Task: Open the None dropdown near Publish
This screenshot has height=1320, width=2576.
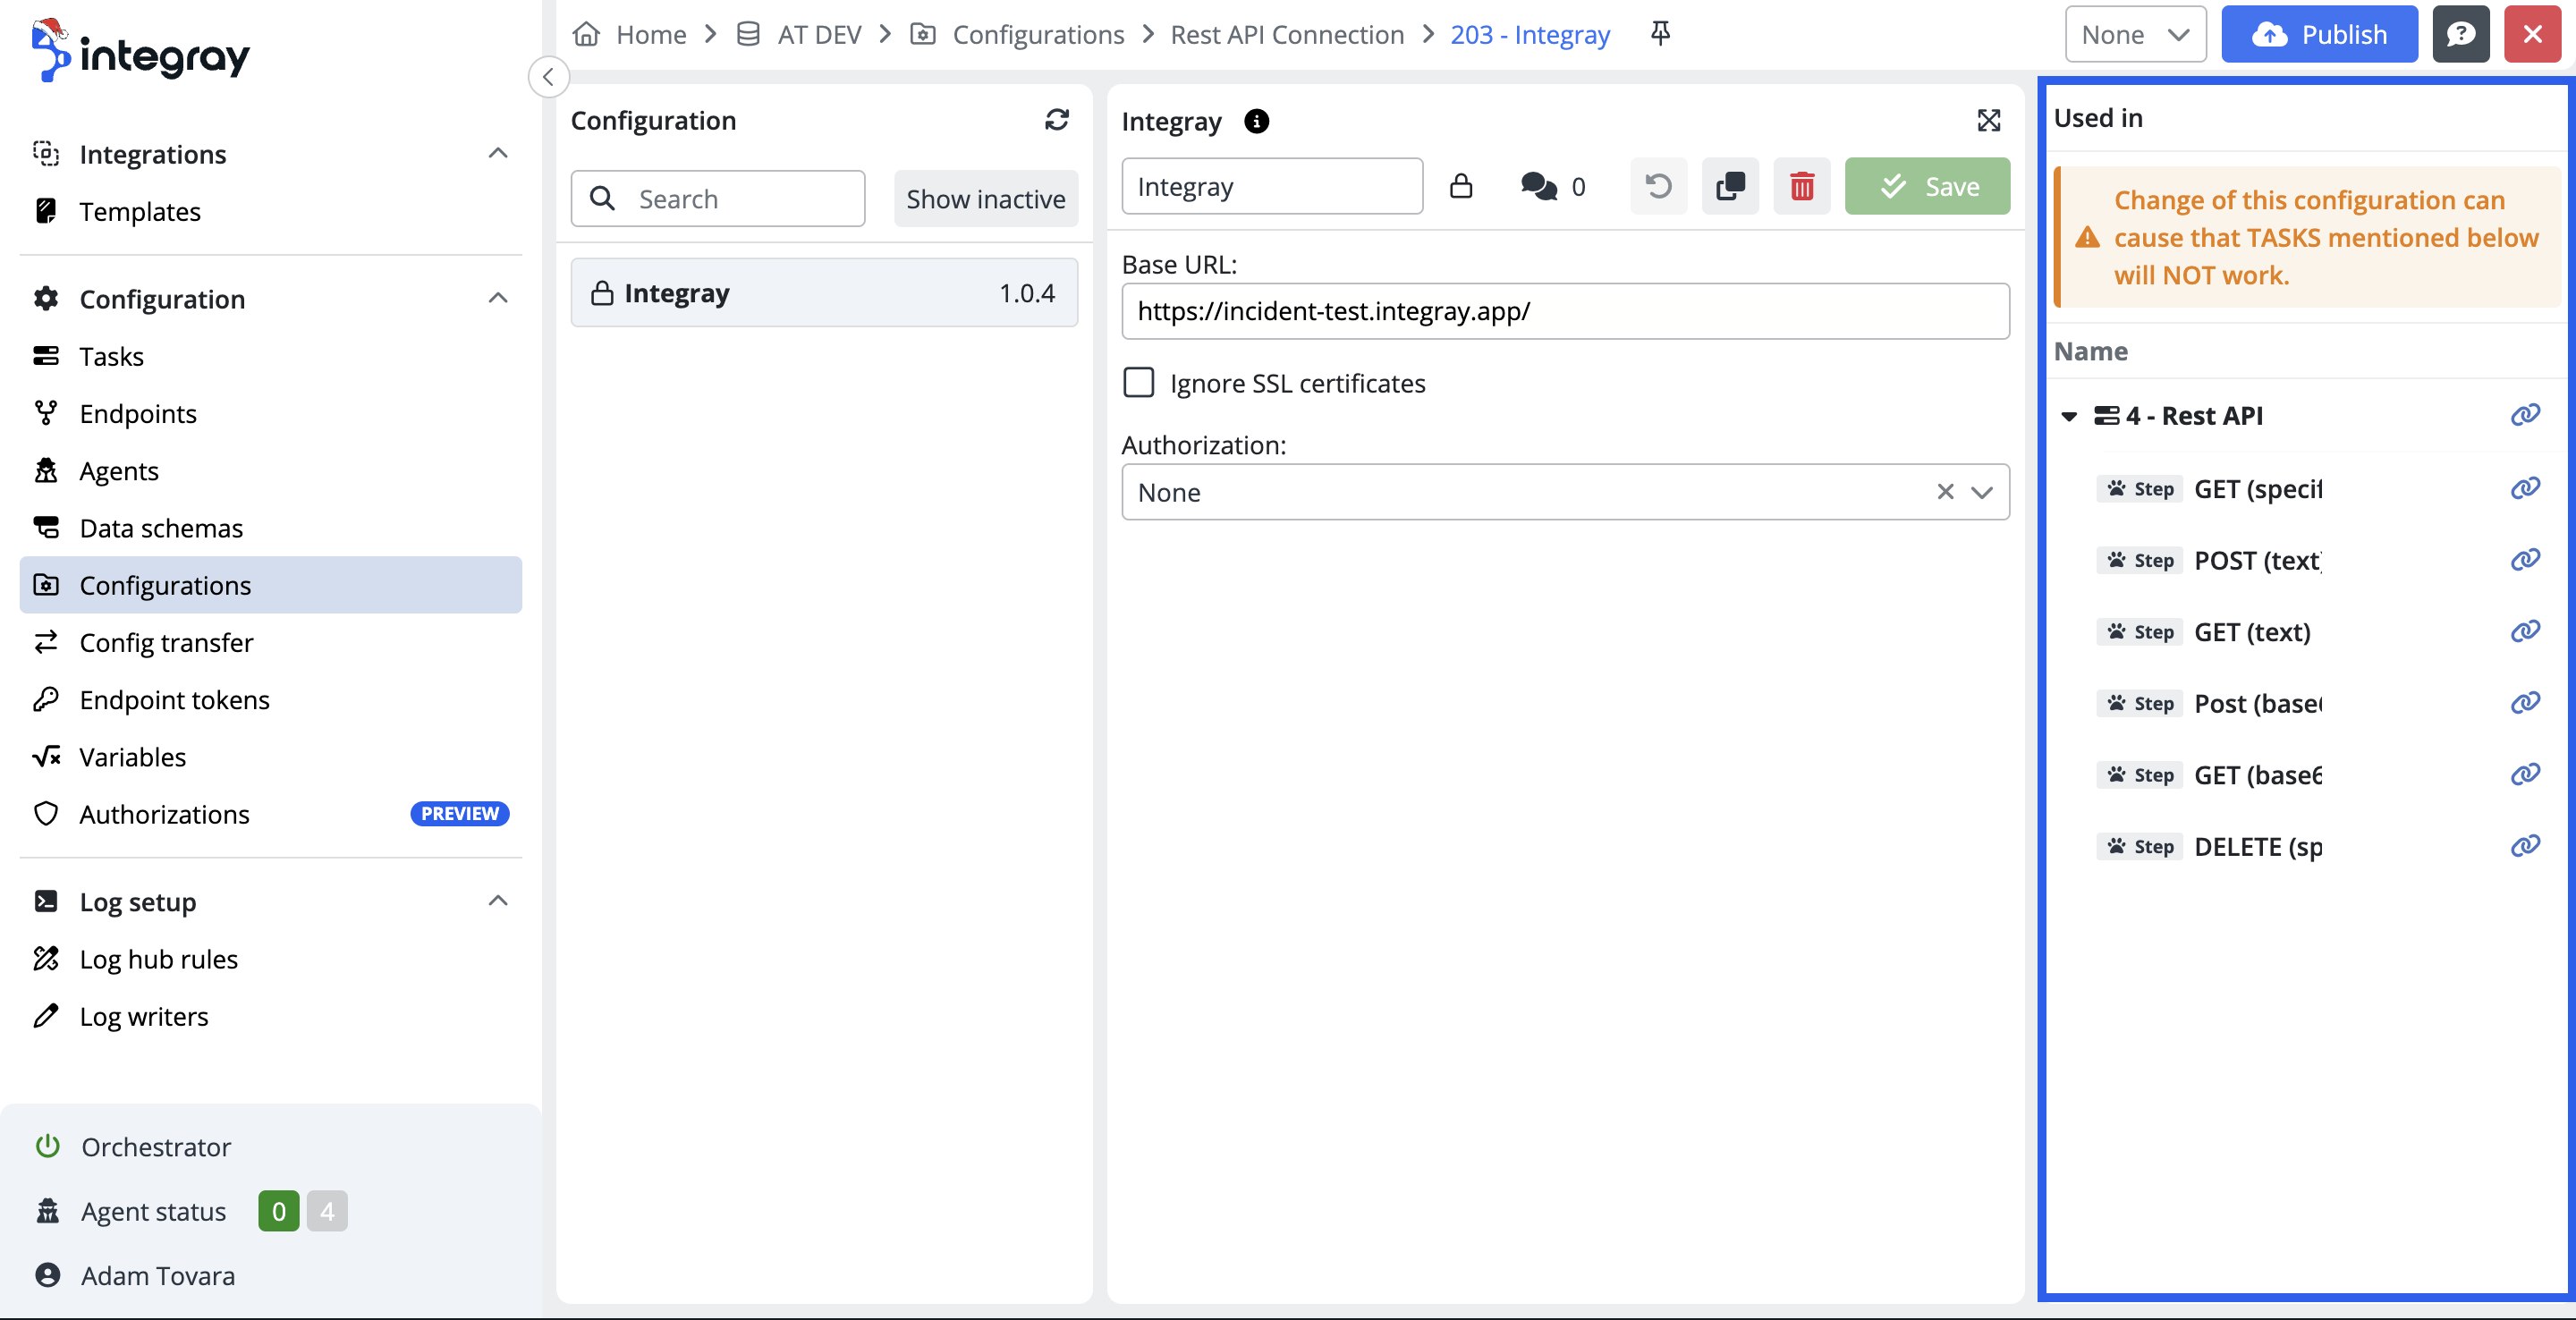Action: point(2135,34)
